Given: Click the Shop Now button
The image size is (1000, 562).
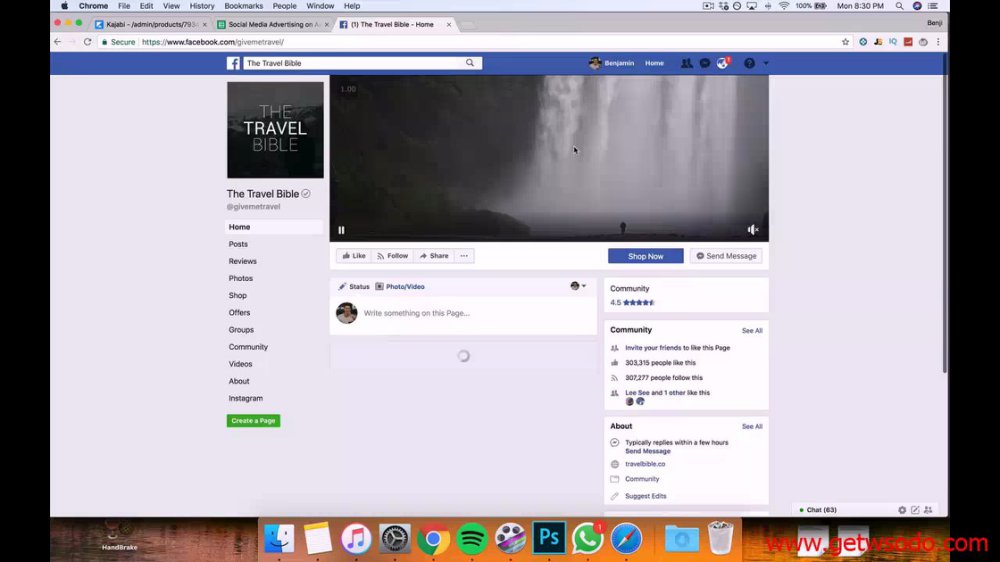Looking at the screenshot, I should pos(645,256).
